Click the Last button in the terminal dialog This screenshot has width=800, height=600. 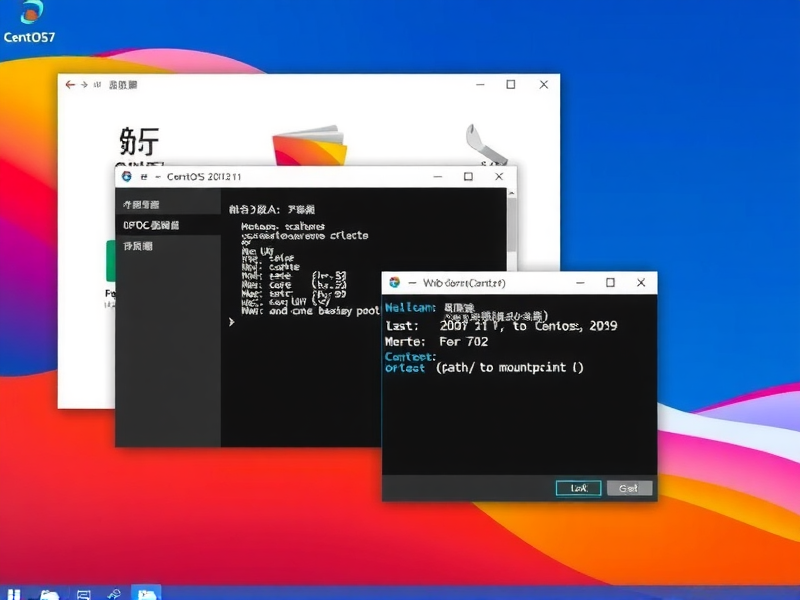click(x=578, y=488)
